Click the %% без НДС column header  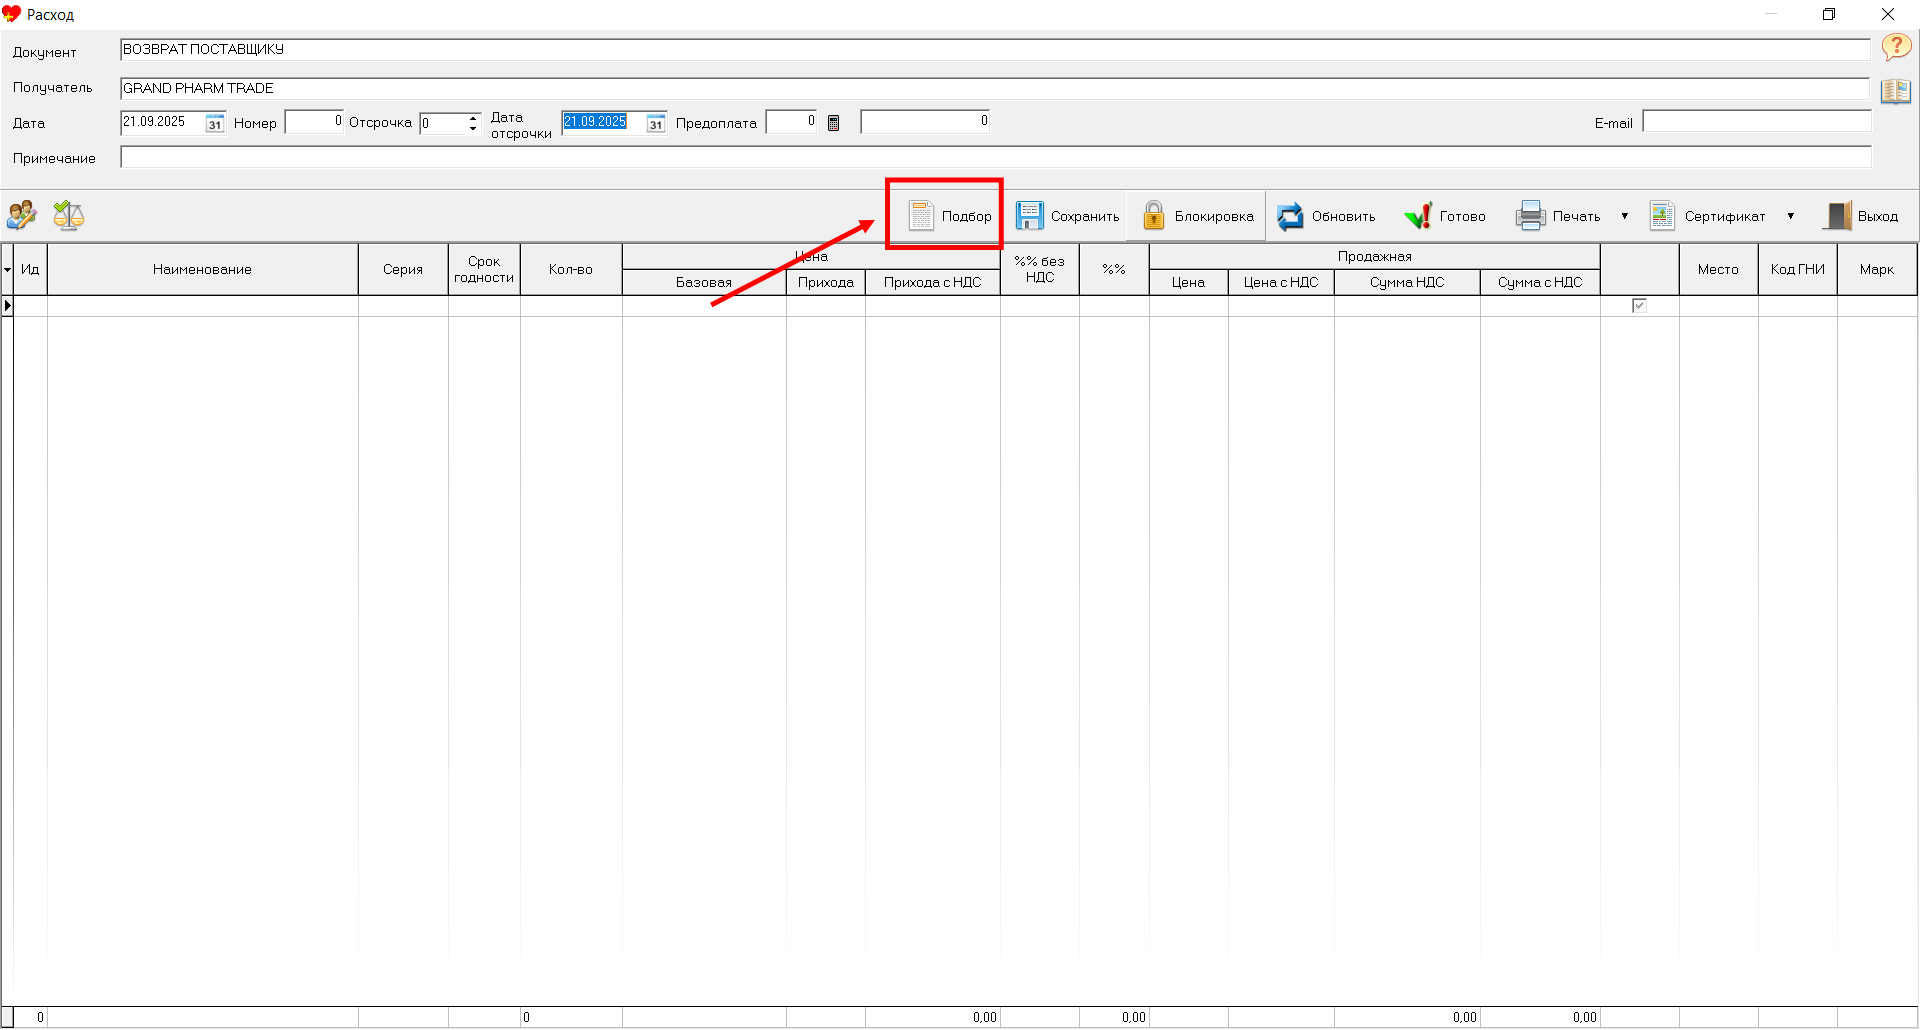1040,270
